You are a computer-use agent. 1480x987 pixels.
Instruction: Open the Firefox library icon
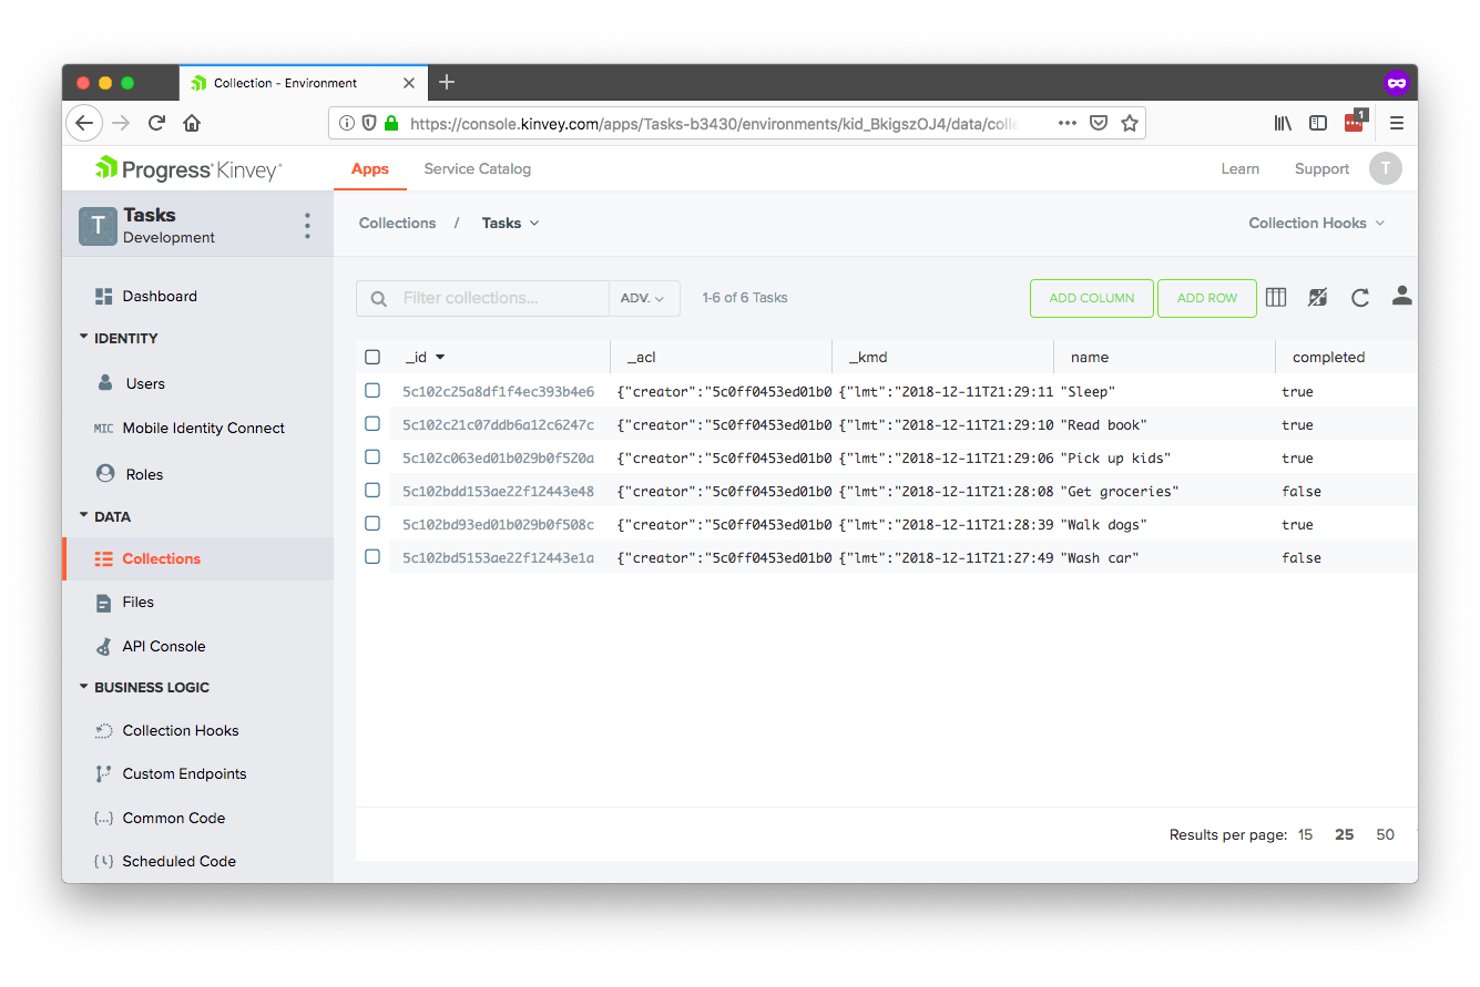[x=1283, y=123]
